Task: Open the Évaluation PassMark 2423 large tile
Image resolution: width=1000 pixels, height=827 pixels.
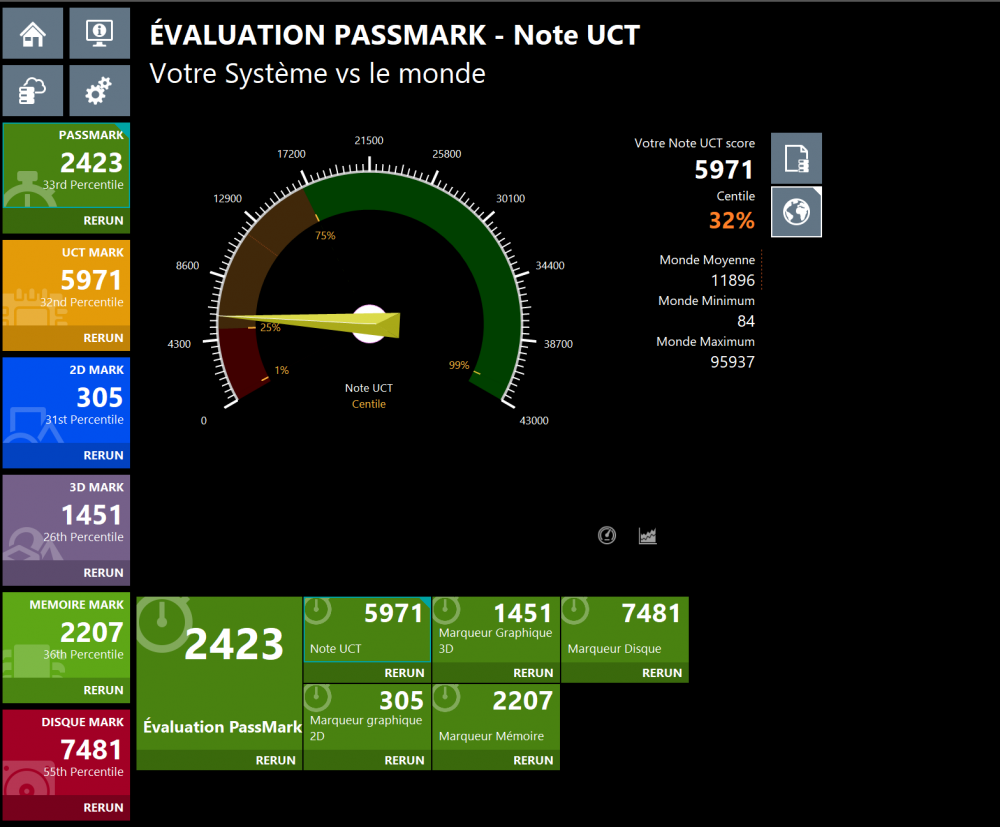Action: point(219,673)
